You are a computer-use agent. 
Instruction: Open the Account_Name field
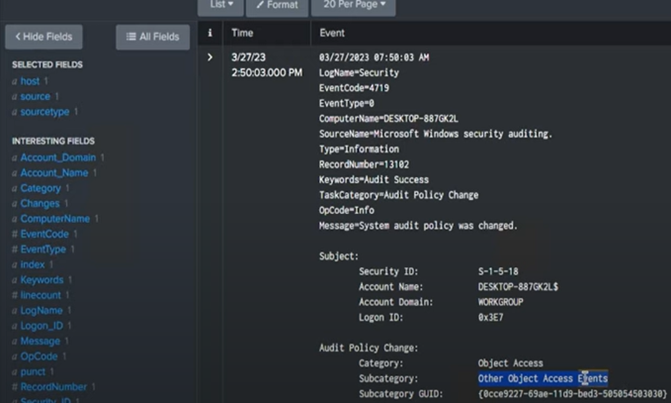coord(54,173)
